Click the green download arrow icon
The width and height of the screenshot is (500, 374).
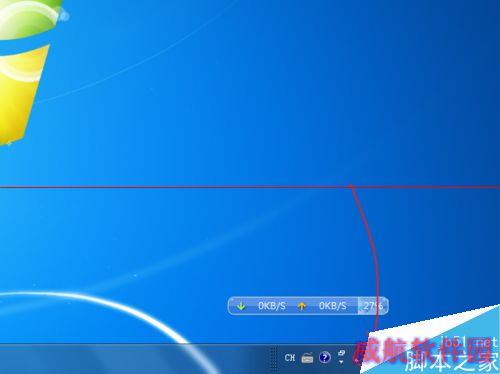click(241, 306)
